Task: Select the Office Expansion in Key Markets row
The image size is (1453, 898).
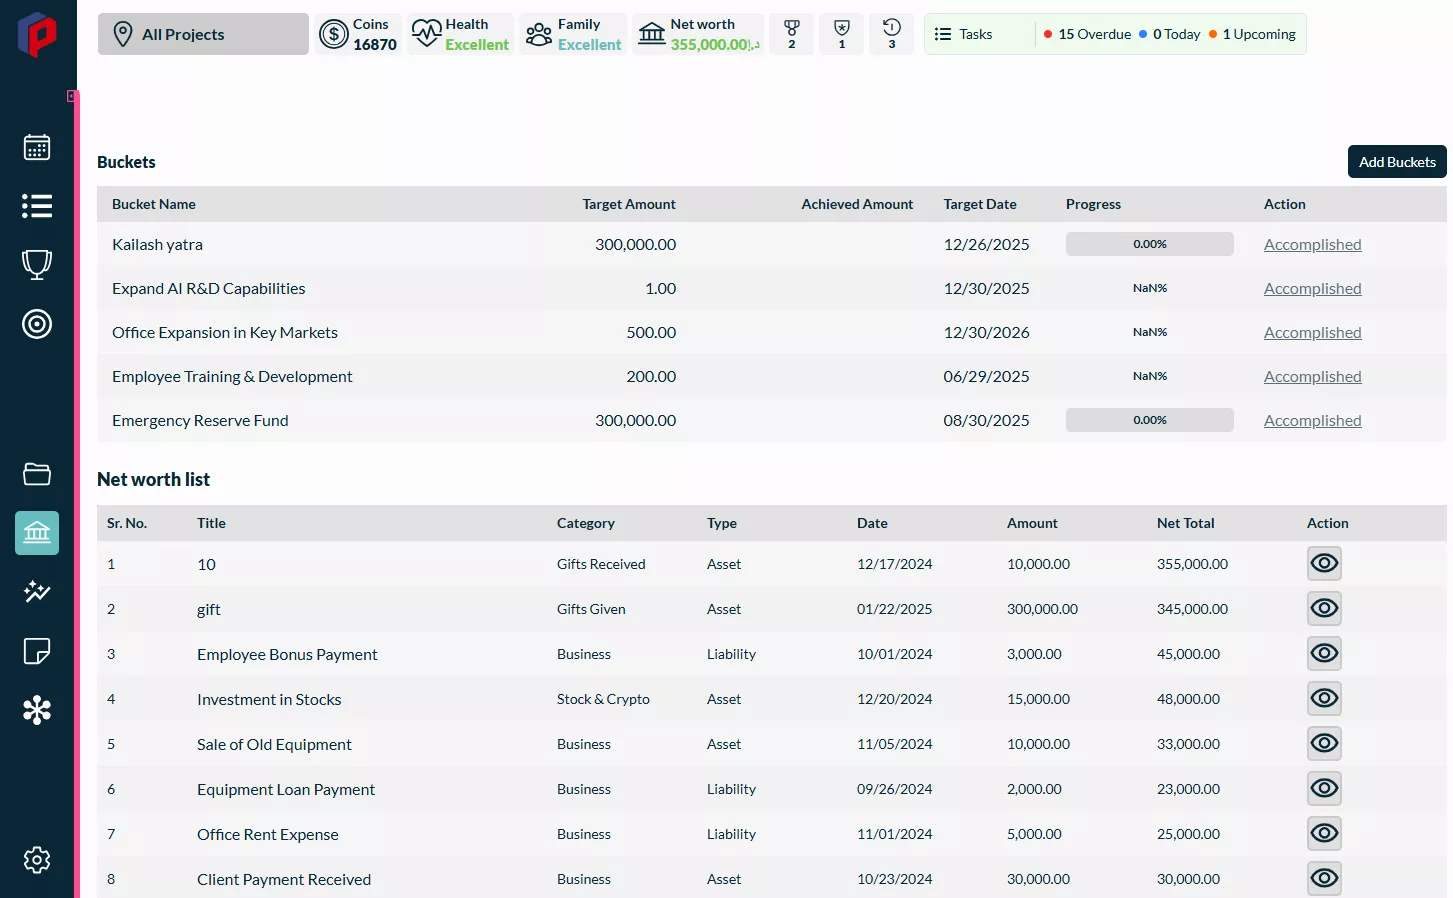Action: click(772, 332)
